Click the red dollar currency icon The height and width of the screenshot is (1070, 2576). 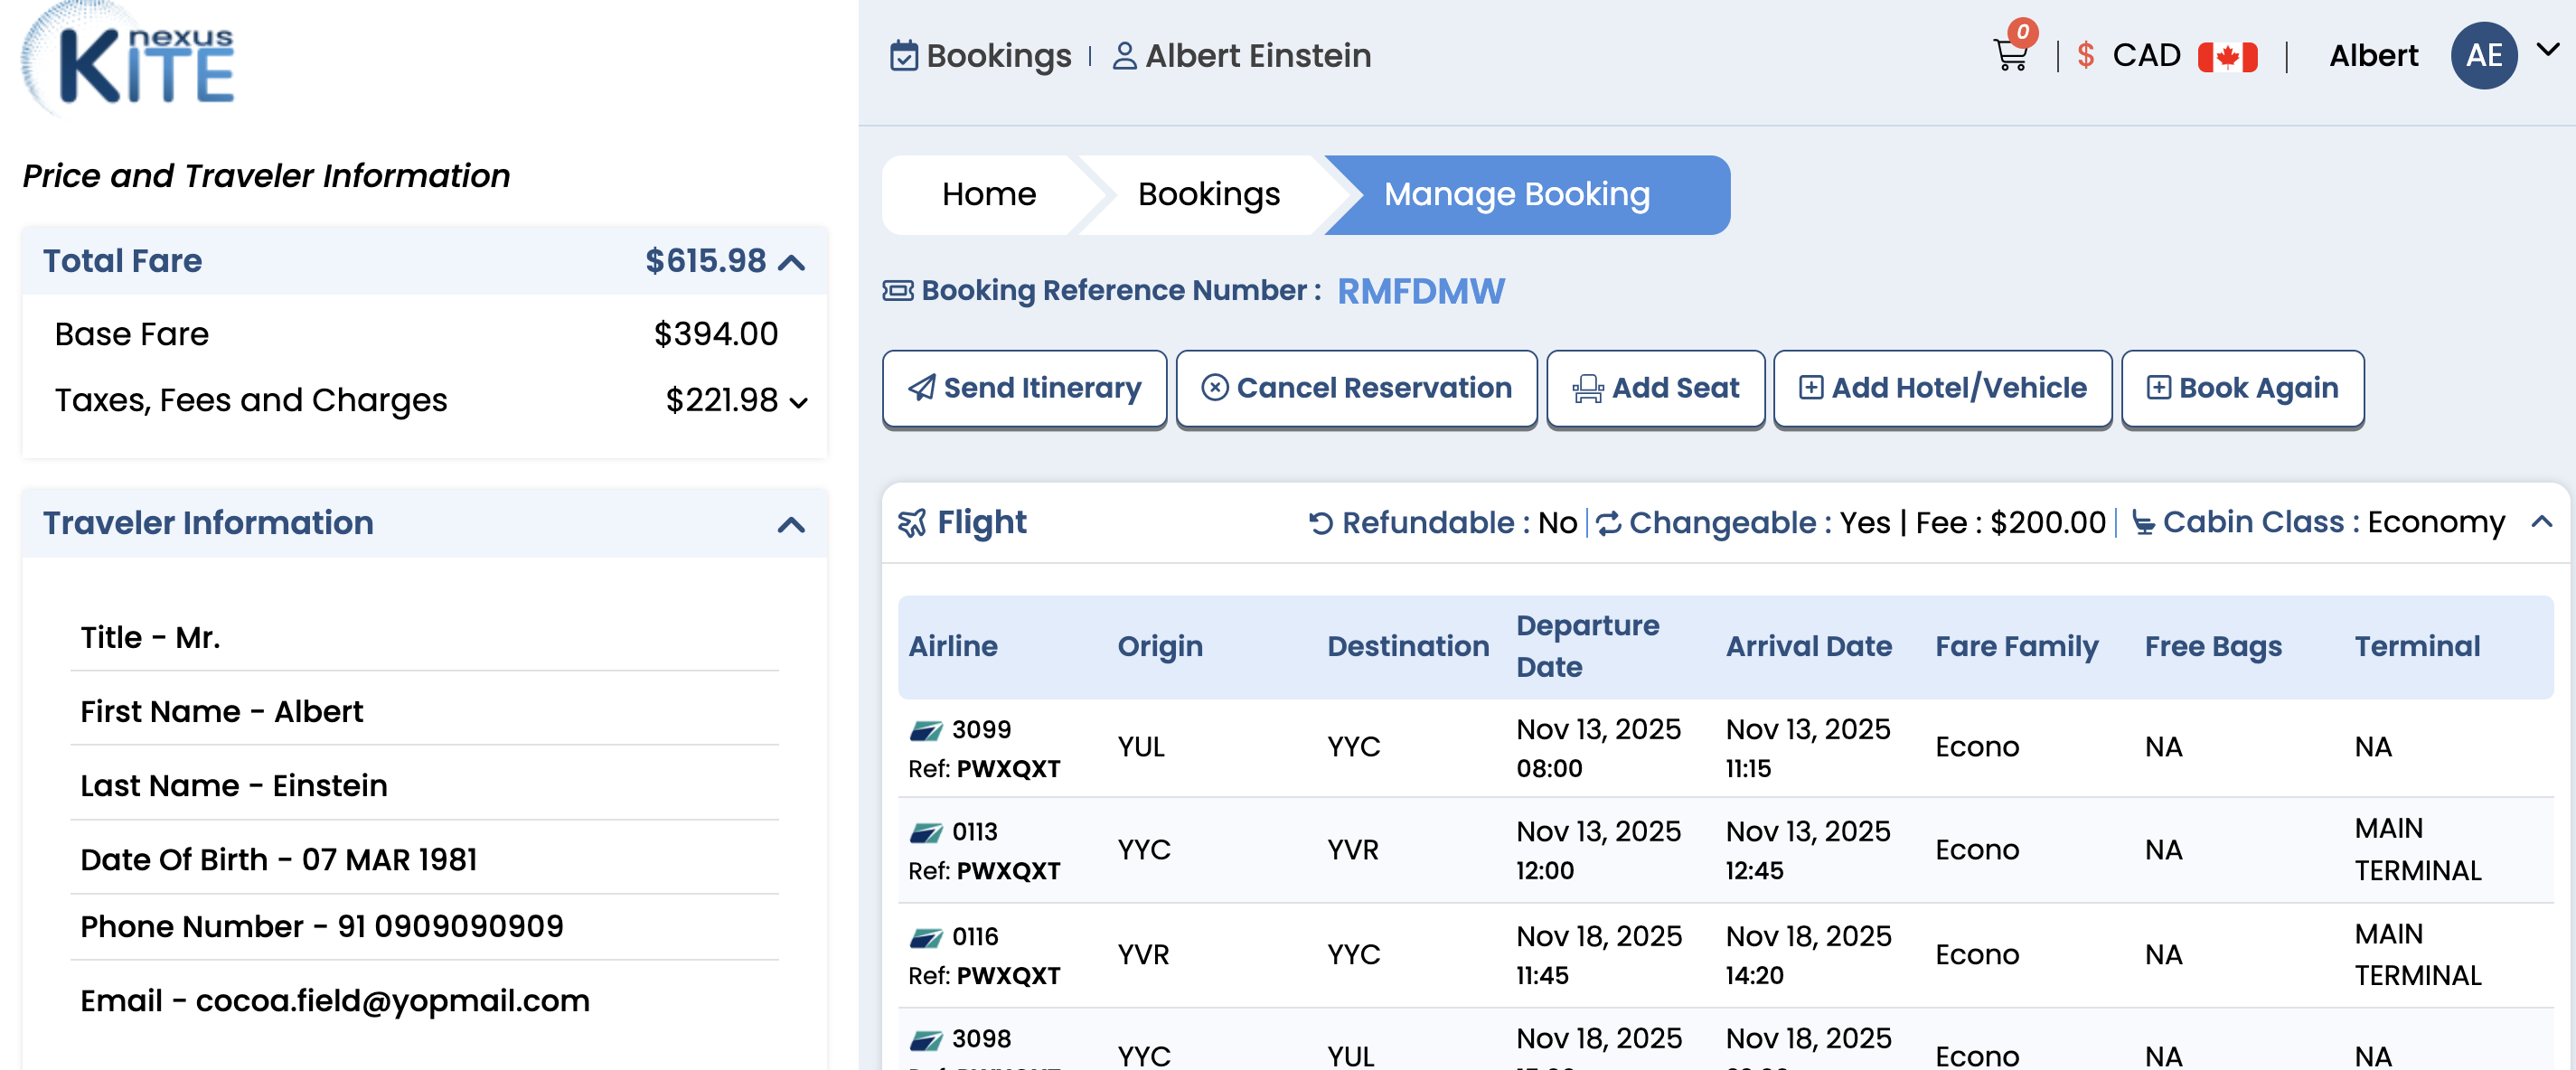pos(2085,55)
